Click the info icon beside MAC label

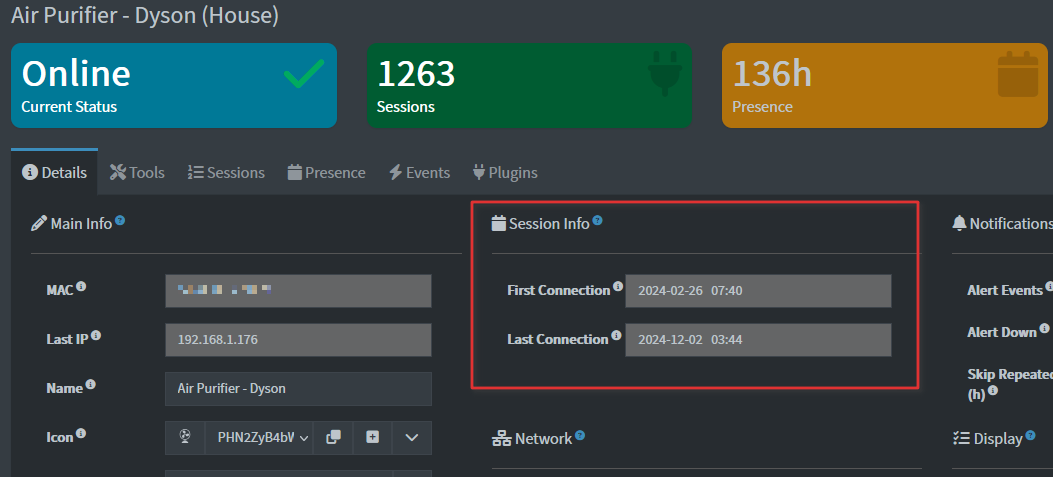coord(81,287)
